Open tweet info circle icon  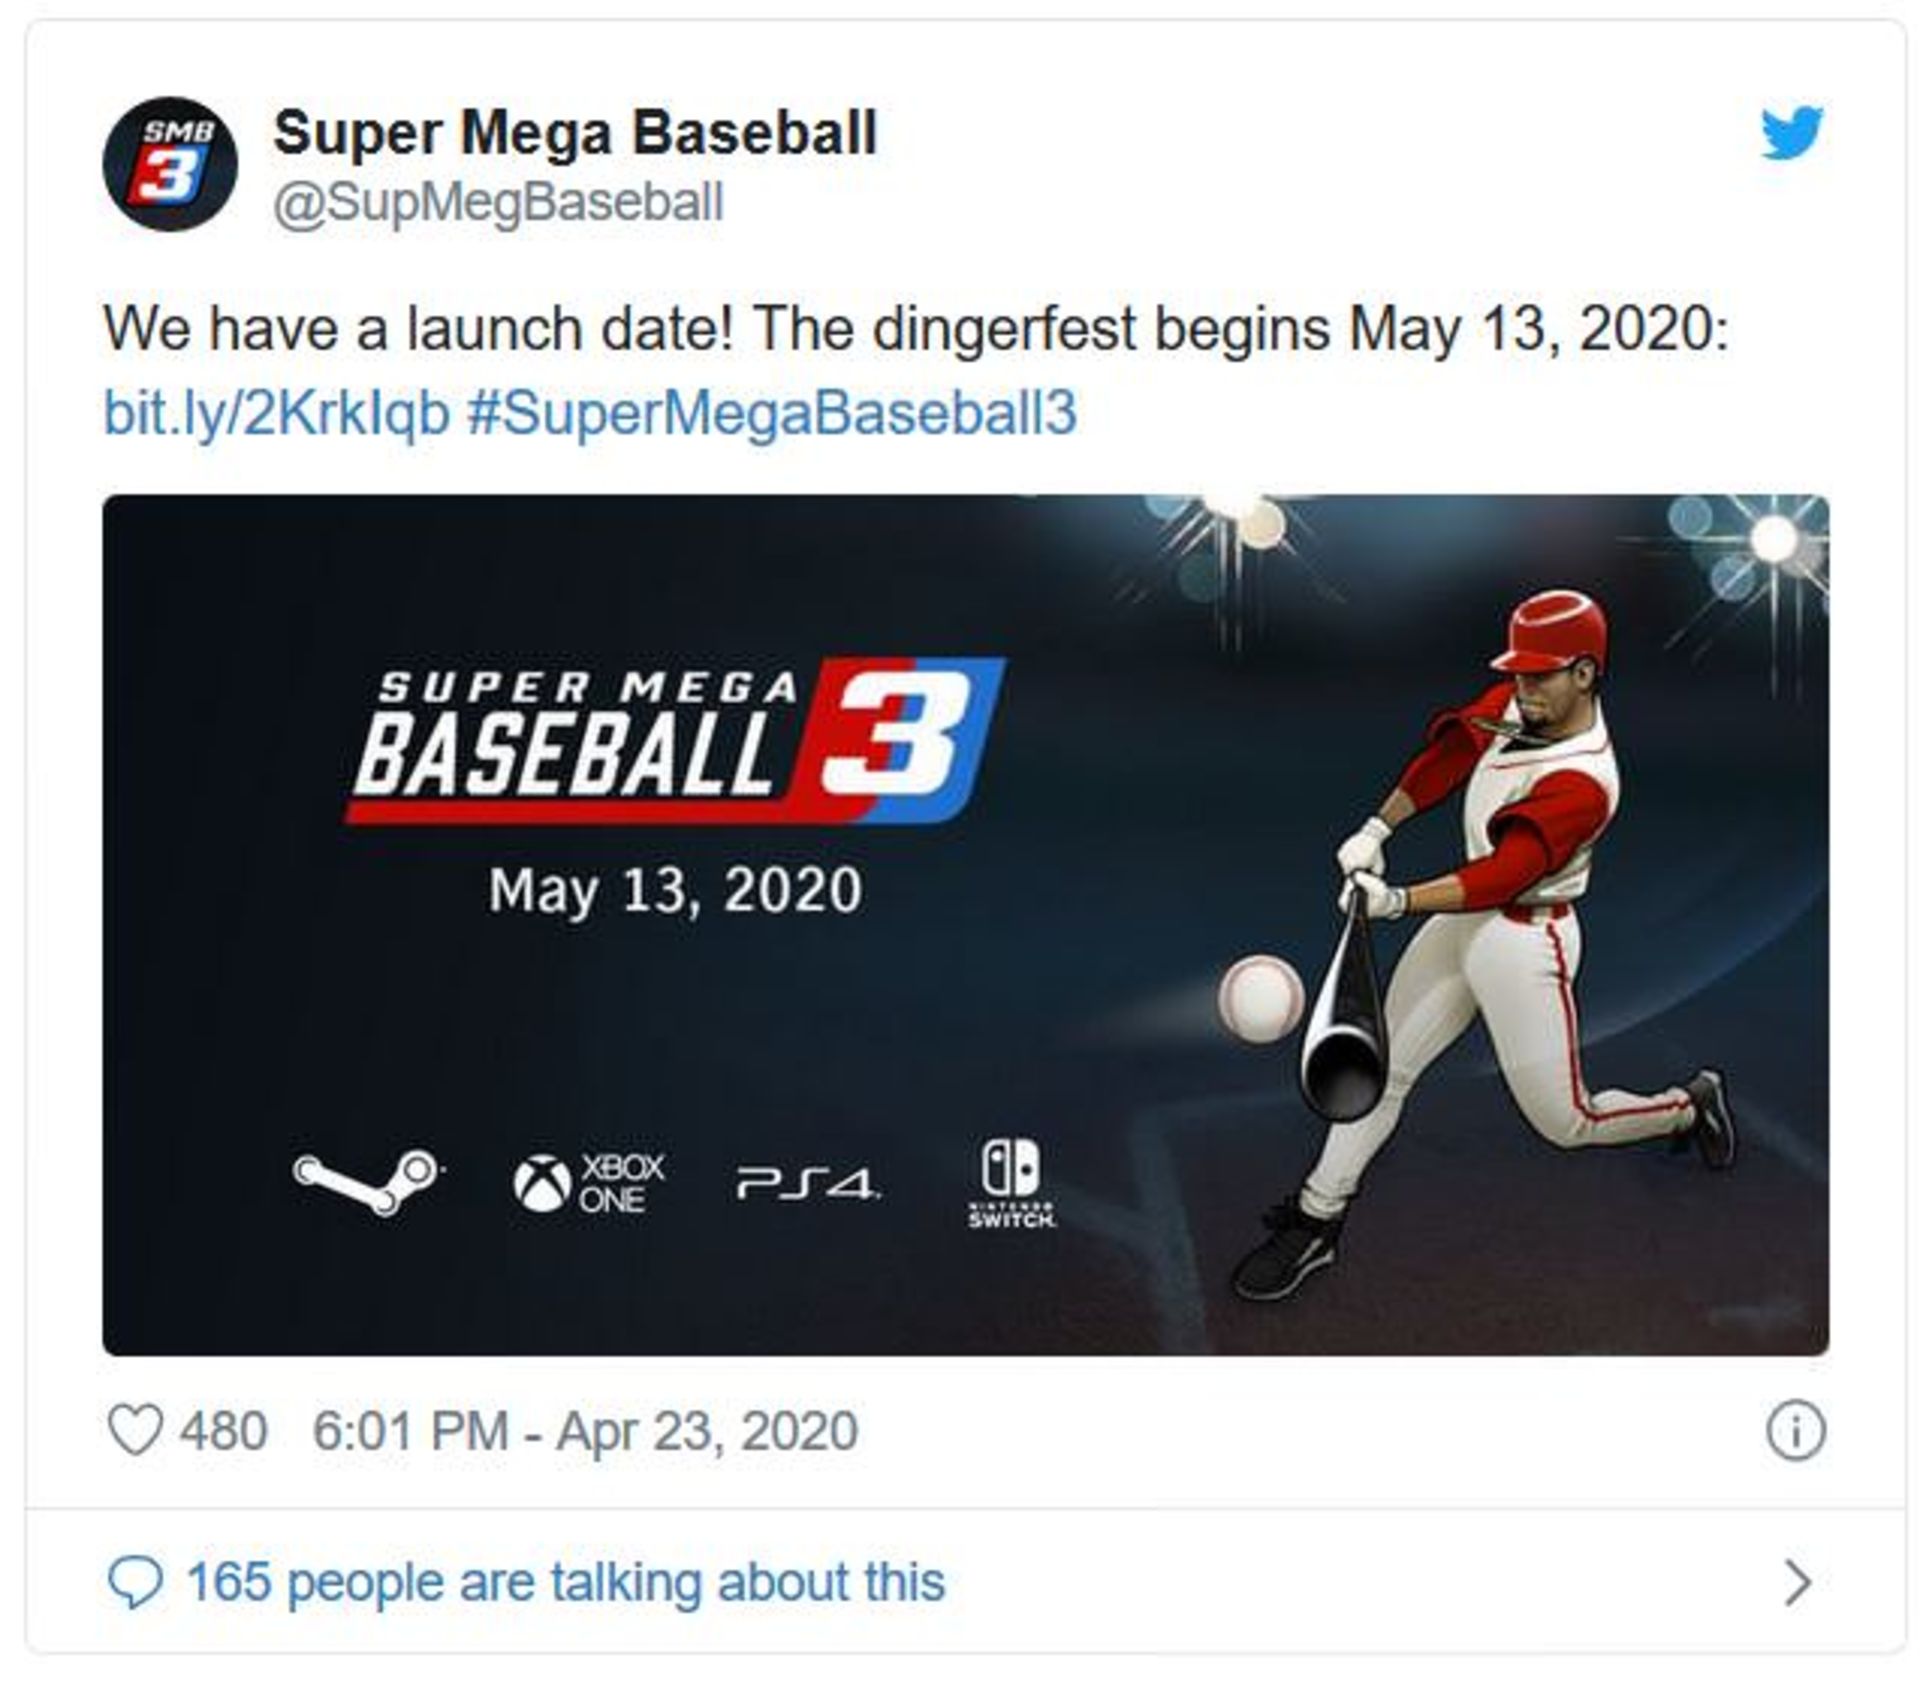[x=1795, y=1431]
